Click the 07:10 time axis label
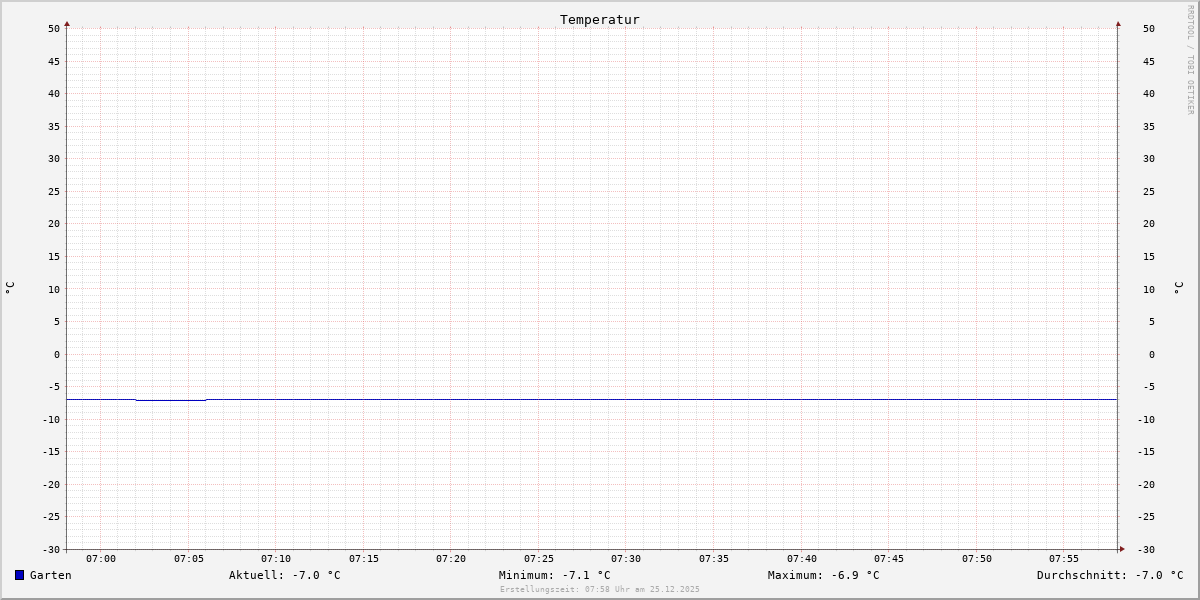 click(276, 558)
